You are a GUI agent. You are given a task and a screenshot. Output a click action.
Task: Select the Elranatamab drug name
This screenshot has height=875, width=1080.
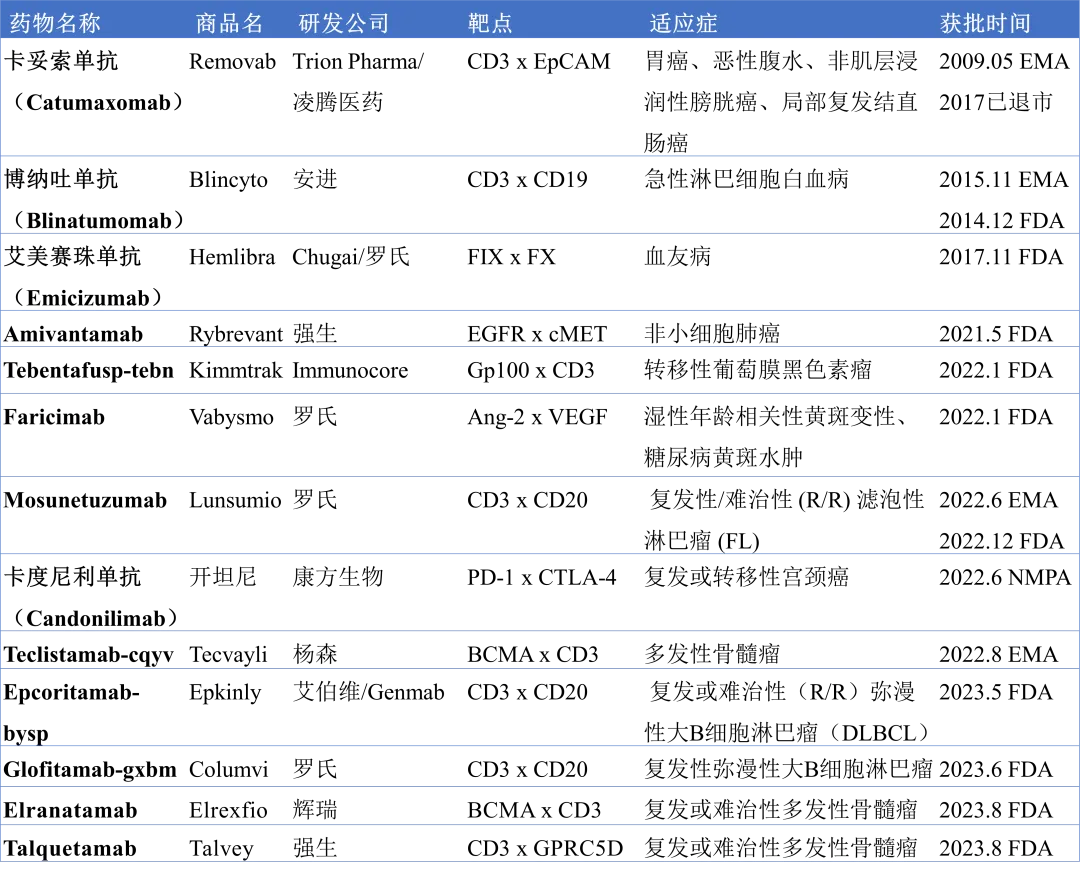tap(70, 810)
